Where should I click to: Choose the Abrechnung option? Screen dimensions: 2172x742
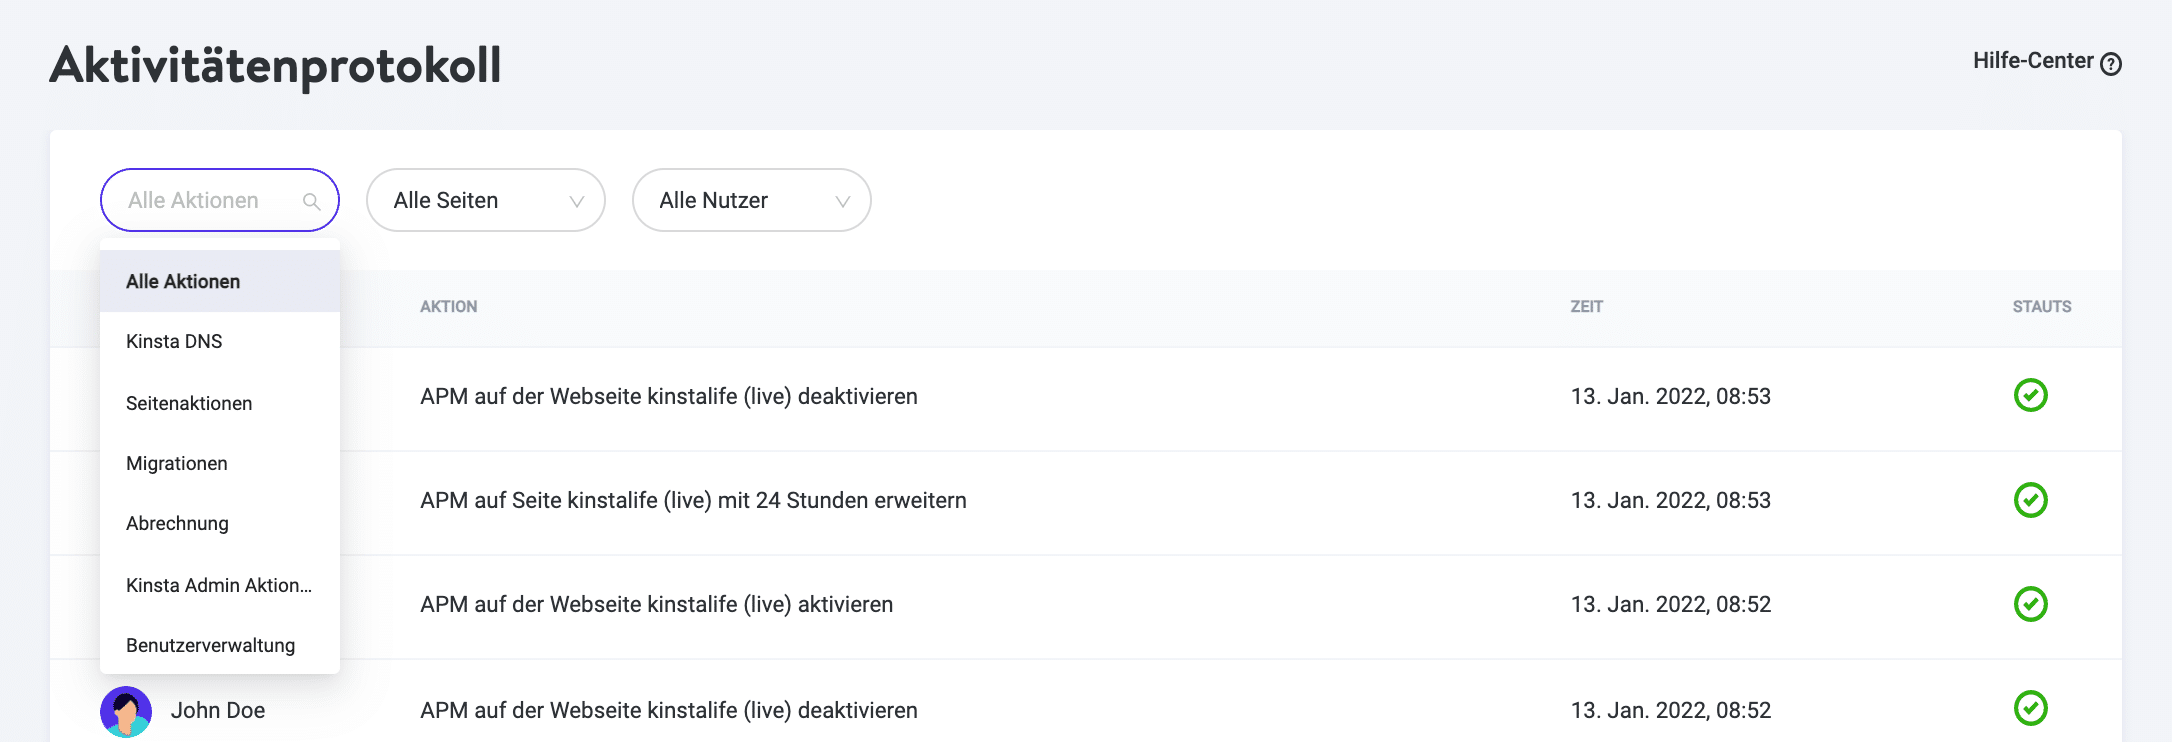pos(177,524)
